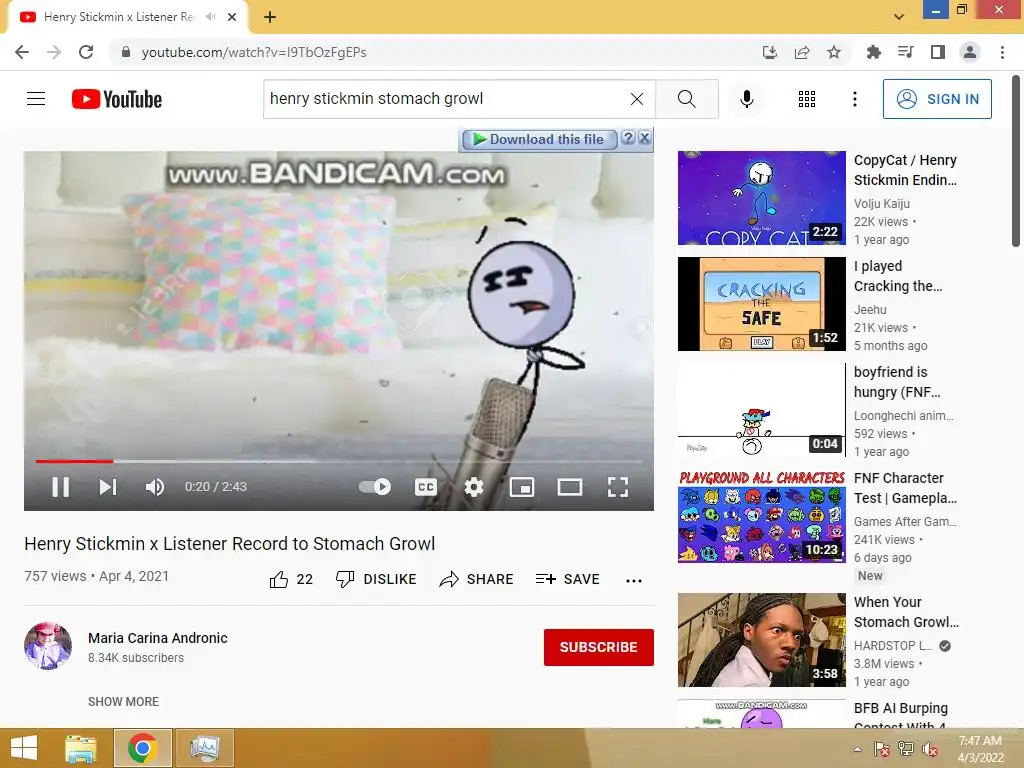The width and height of the screenshot is (1024, 768).
Task: Open the YouTube apps grid
Action: 807,99
